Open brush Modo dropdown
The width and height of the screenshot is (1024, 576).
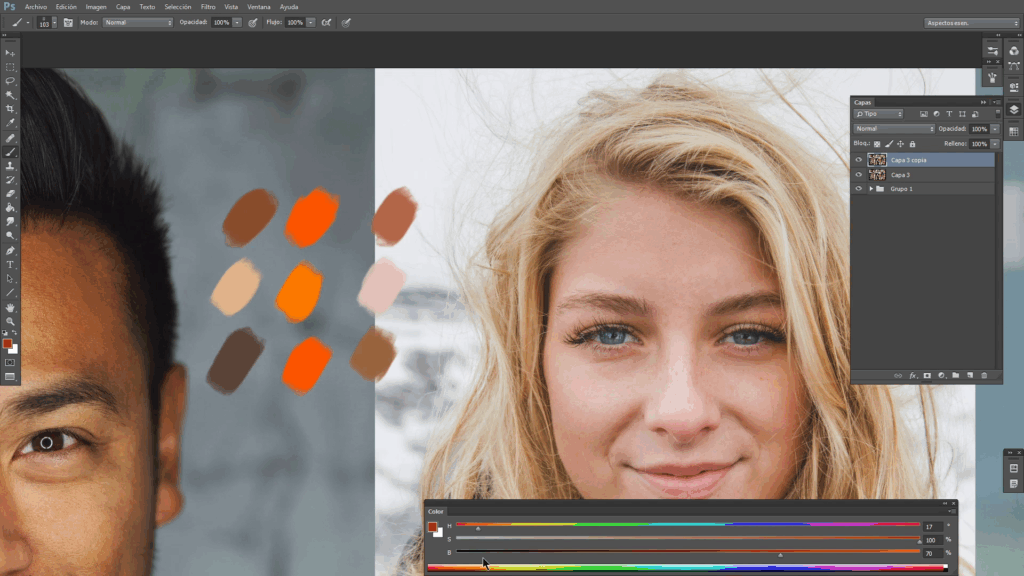pos(138,22)
